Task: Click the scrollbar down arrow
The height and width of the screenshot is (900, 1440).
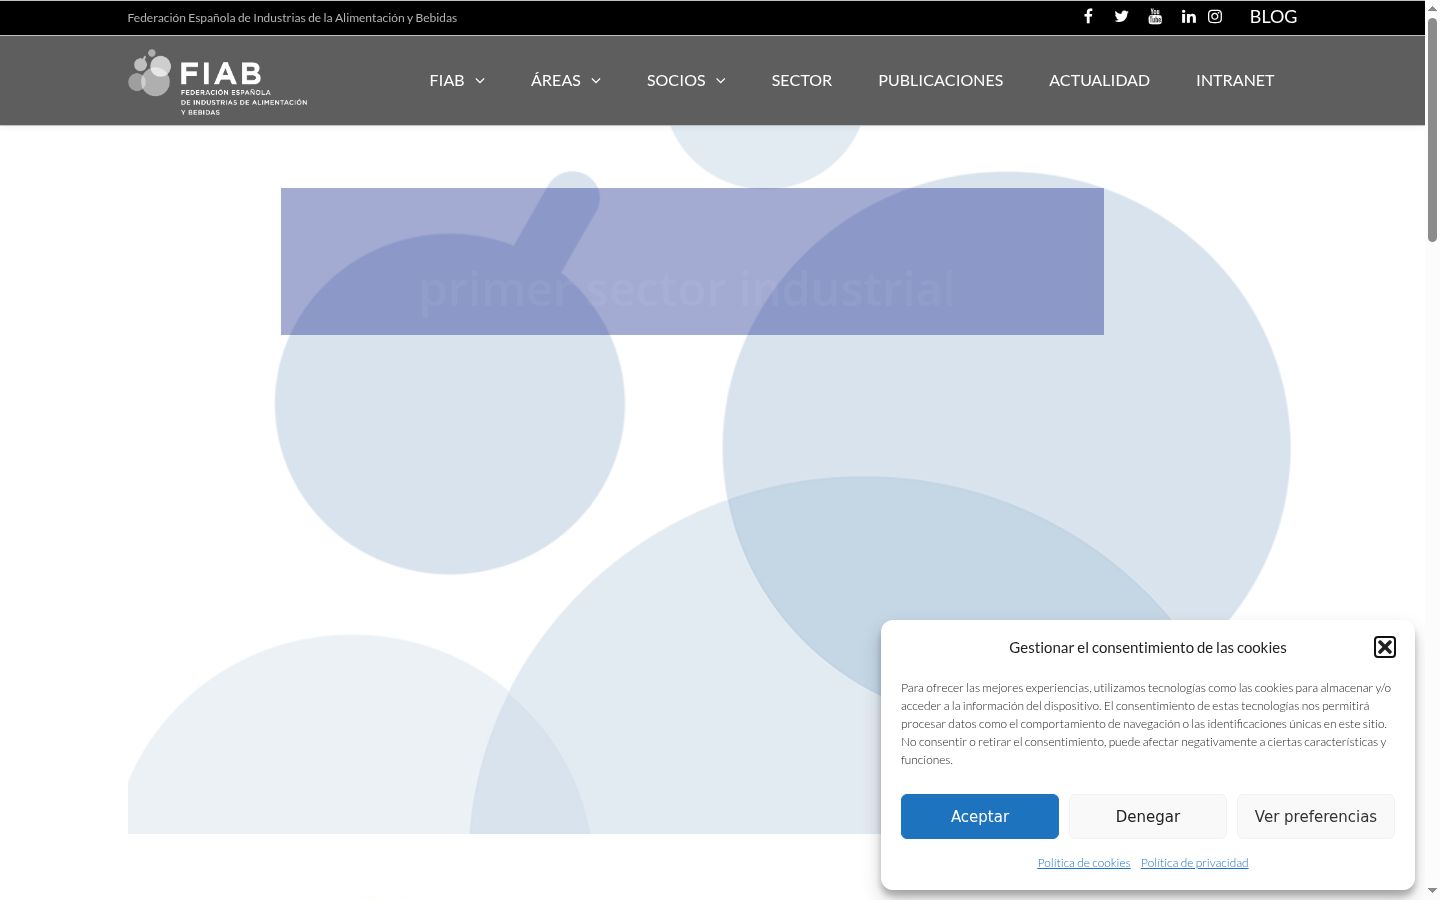Action: [1432, 891]
